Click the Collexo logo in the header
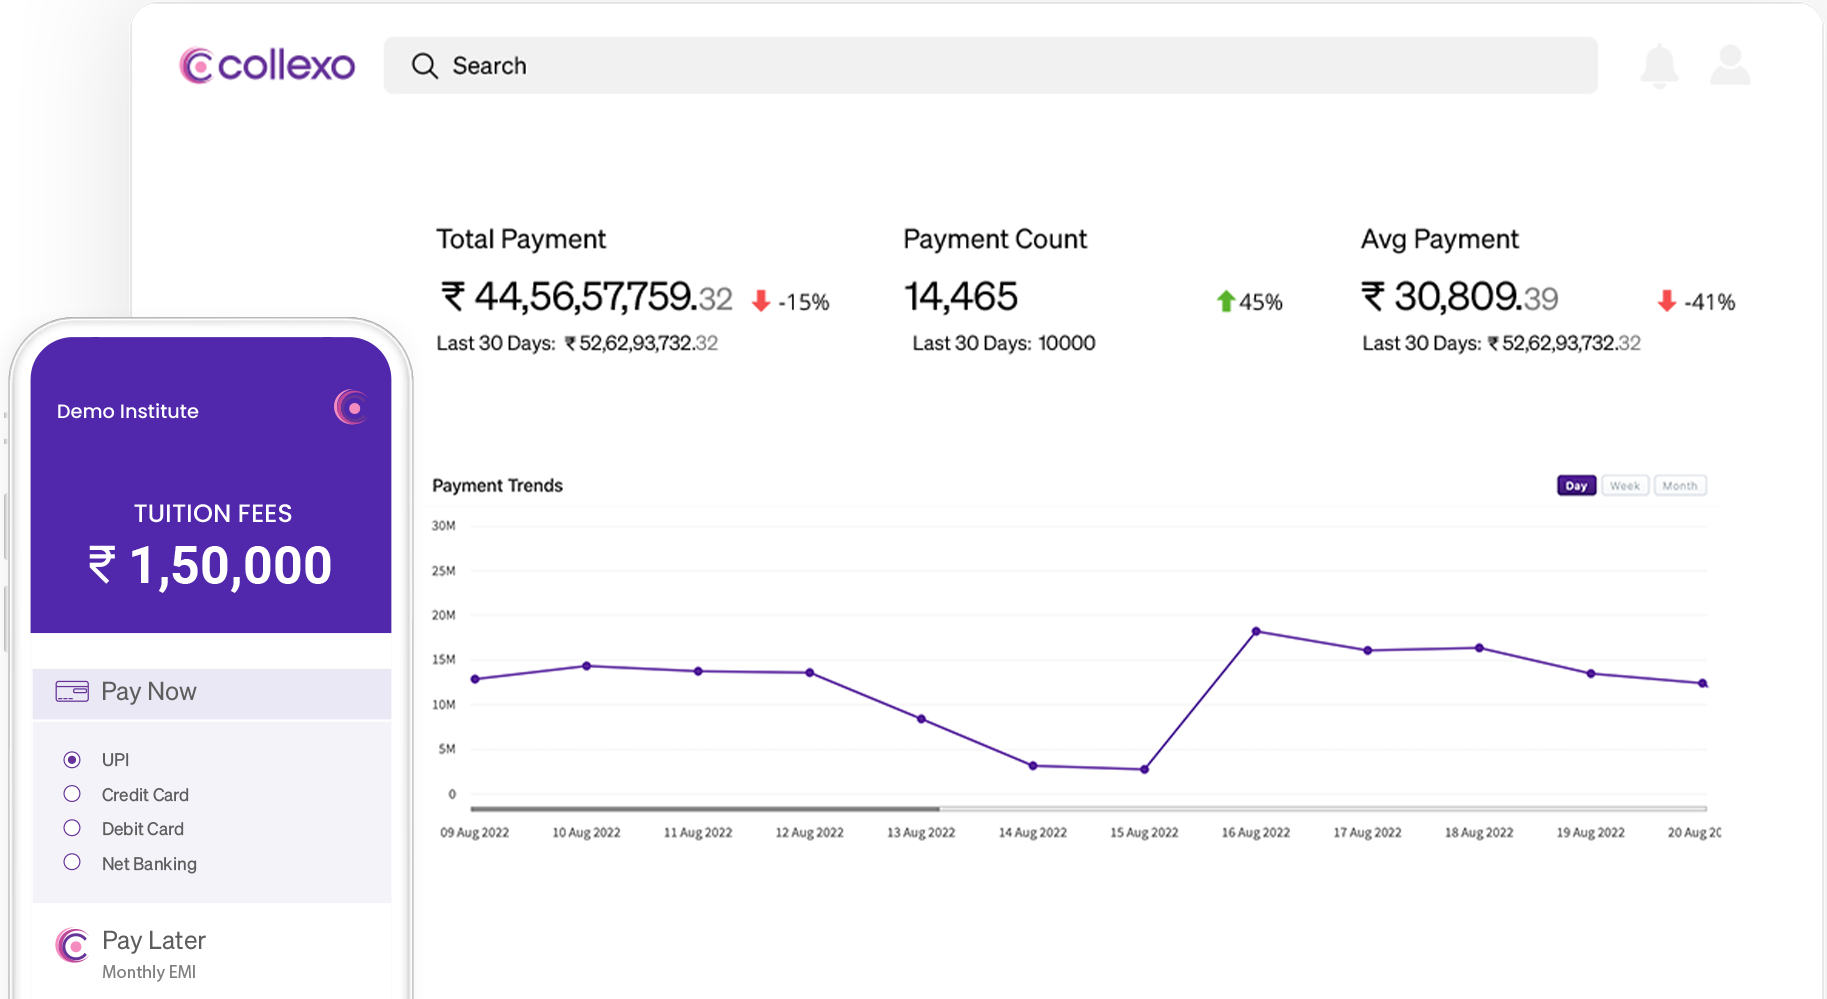Image resolution: width=1827 pixels, height=999 pixels. (267, 66)
